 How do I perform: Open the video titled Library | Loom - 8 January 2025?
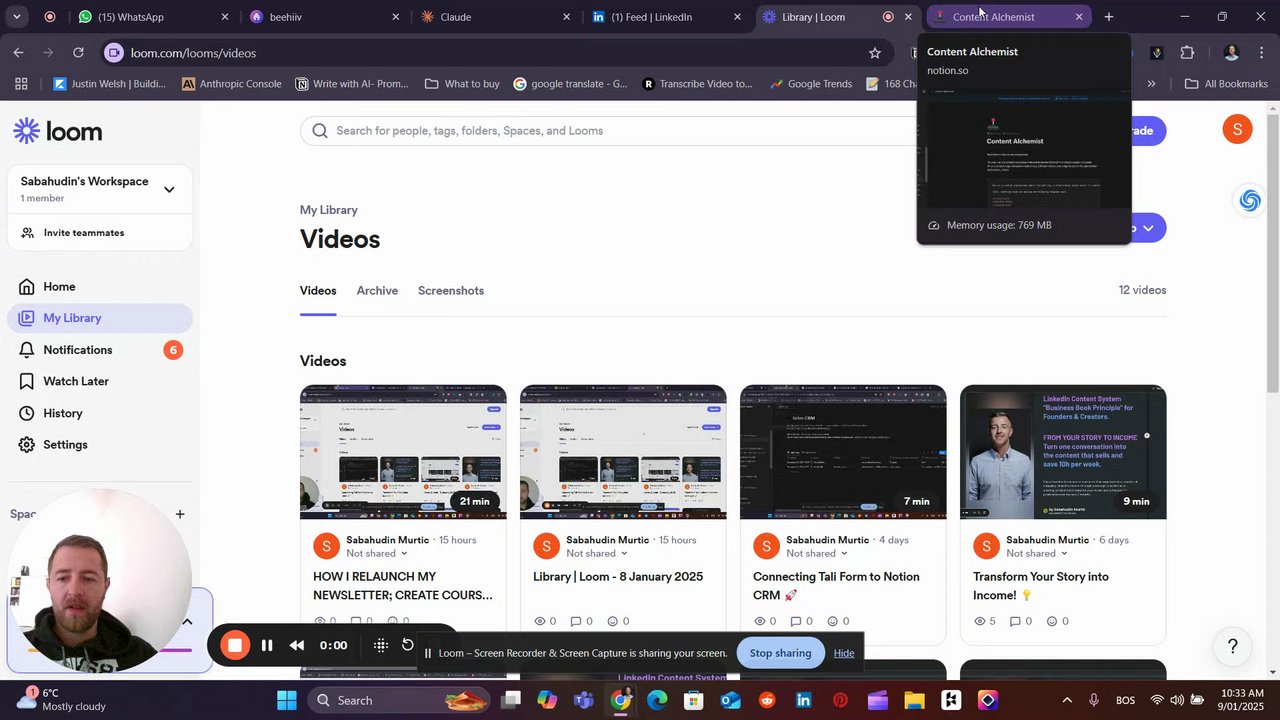pos(618,577)
